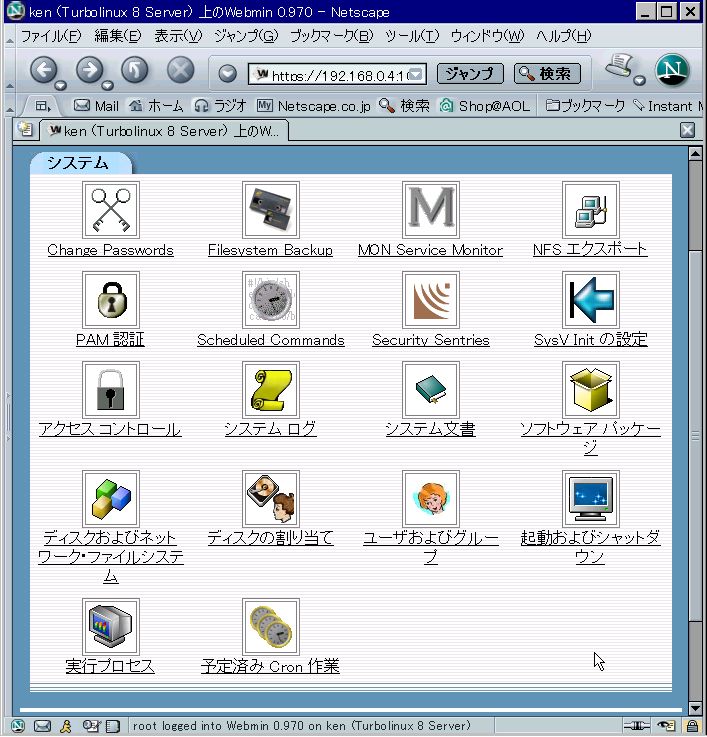Open the Security Sentries icon
The width and height of the screenshot is (707, 737).
point(431,299)
